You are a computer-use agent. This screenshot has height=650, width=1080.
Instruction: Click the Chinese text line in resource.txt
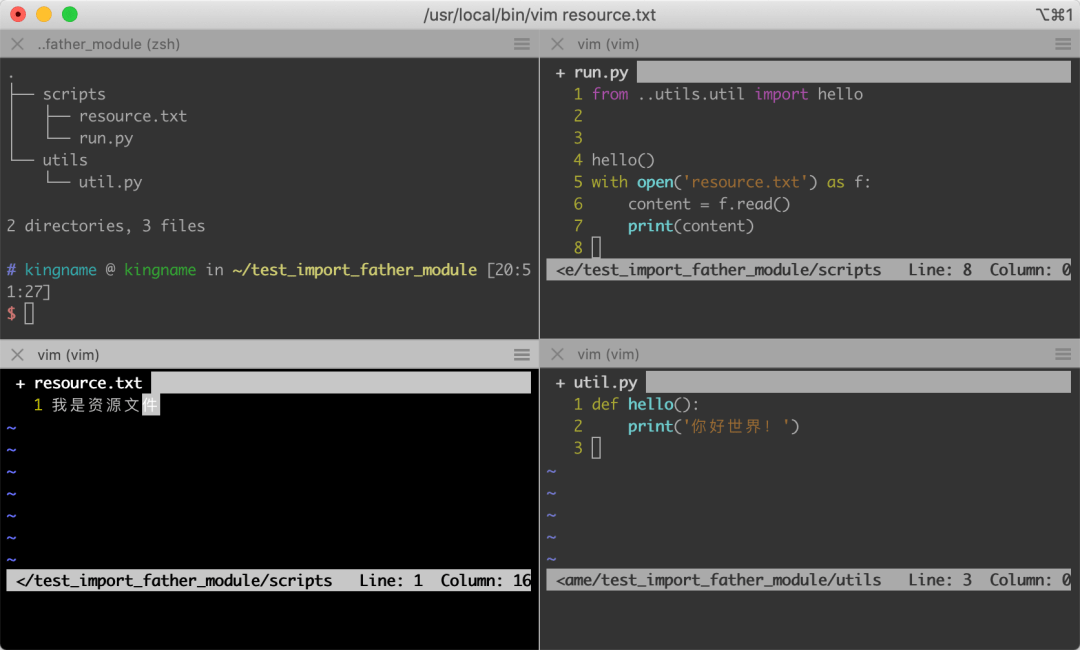[x=105, y=405]
